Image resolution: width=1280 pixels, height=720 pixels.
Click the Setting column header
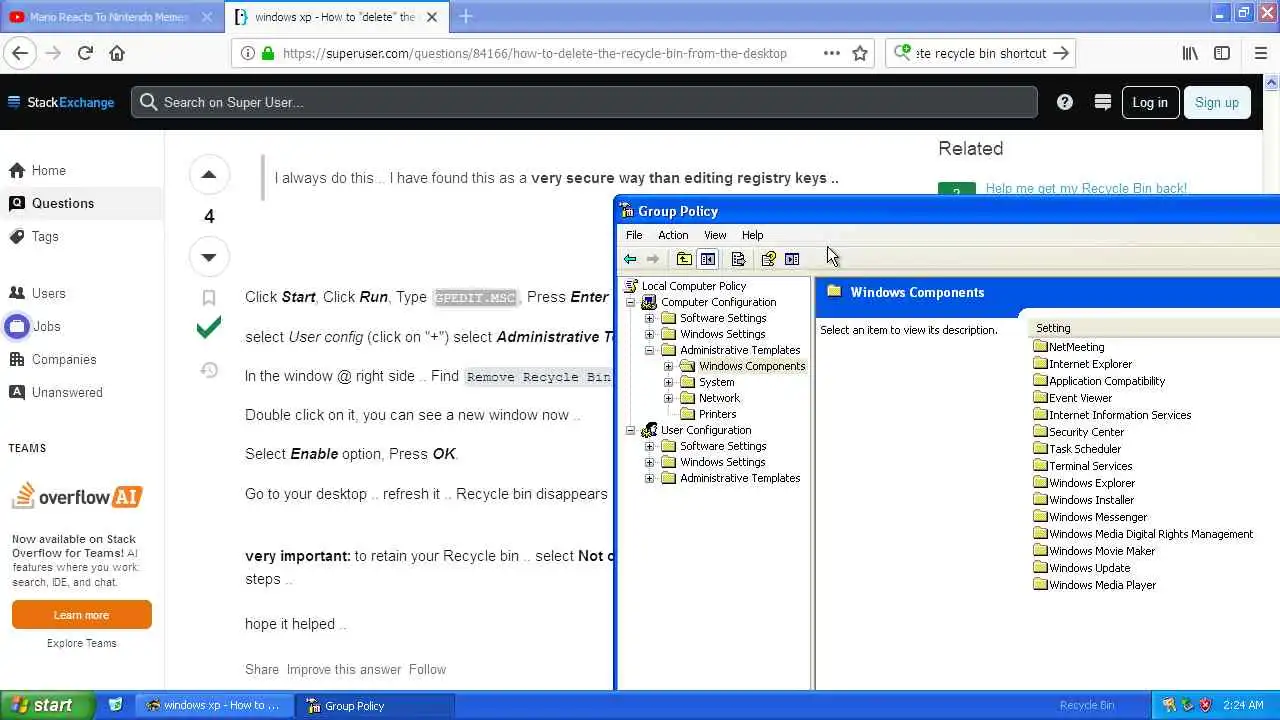pos(1154,328)
